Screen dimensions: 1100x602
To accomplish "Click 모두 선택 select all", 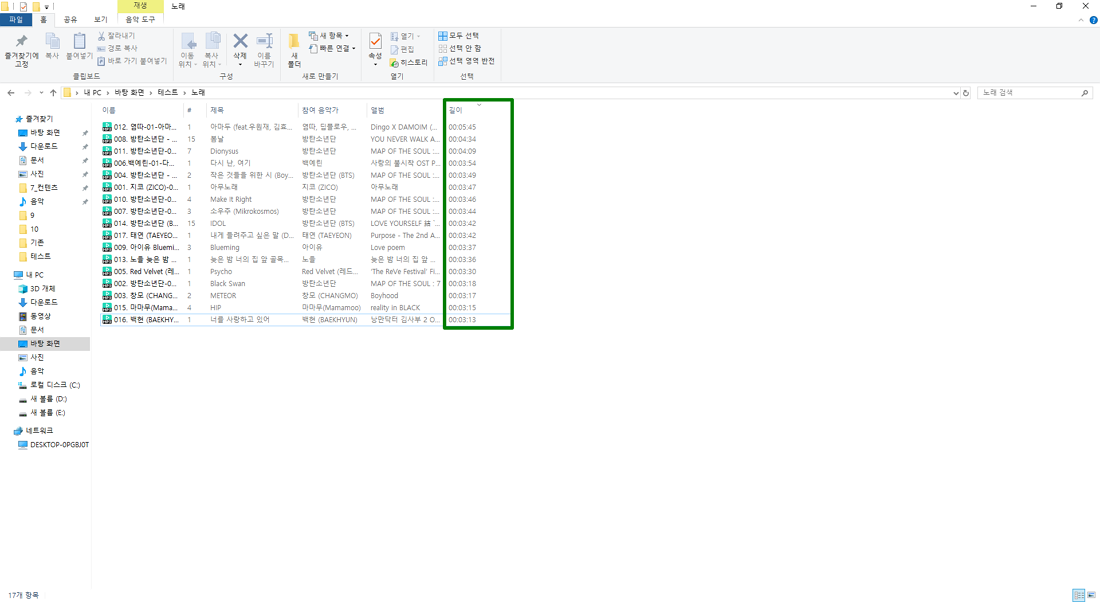I will pyautogui.click(x=458, y=36).
